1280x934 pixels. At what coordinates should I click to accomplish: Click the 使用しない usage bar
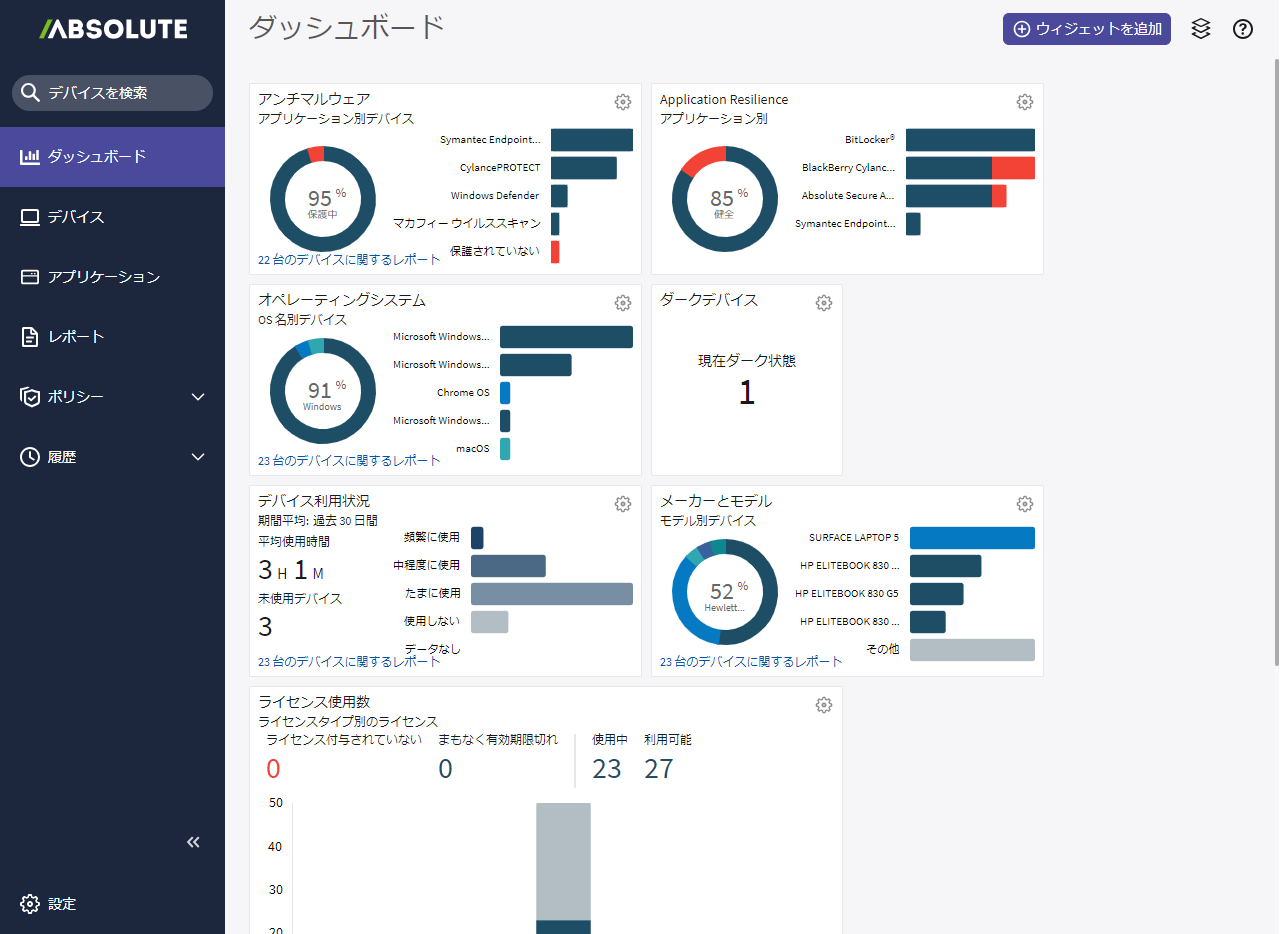click(490, 622)
